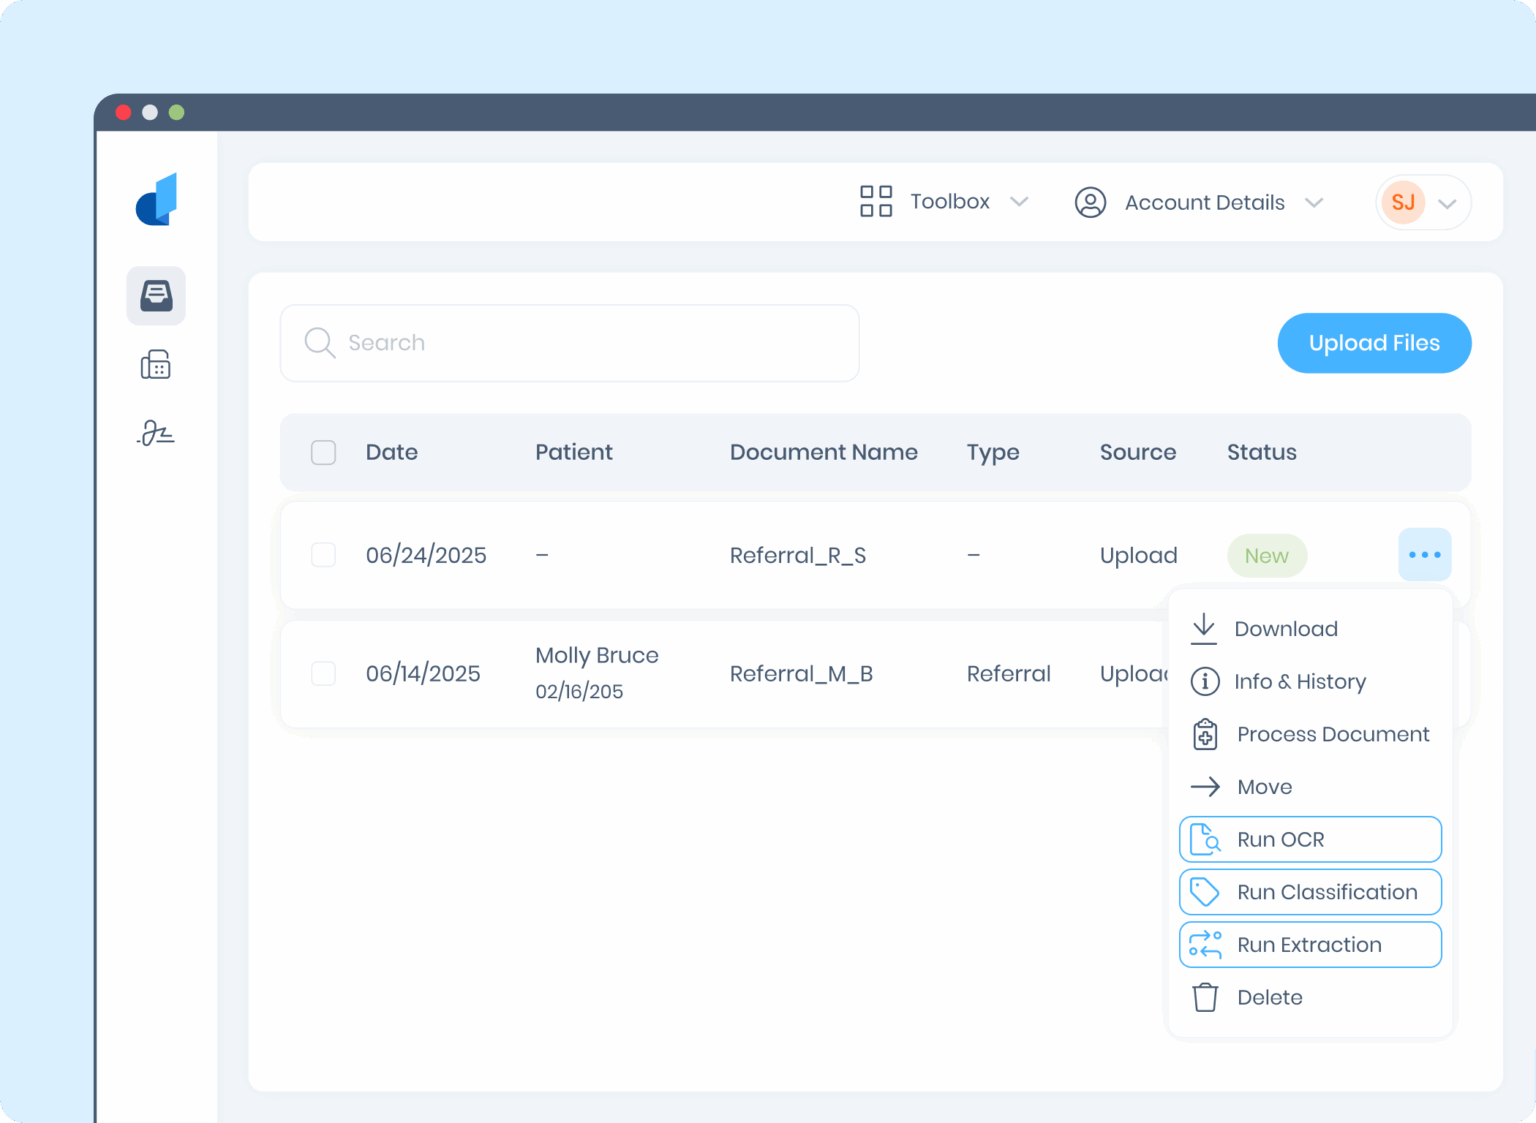This screenshot has width=1536, height=1123.
Task: Check the checkbox for Molly Bruce's document
Action: point(323,673)
